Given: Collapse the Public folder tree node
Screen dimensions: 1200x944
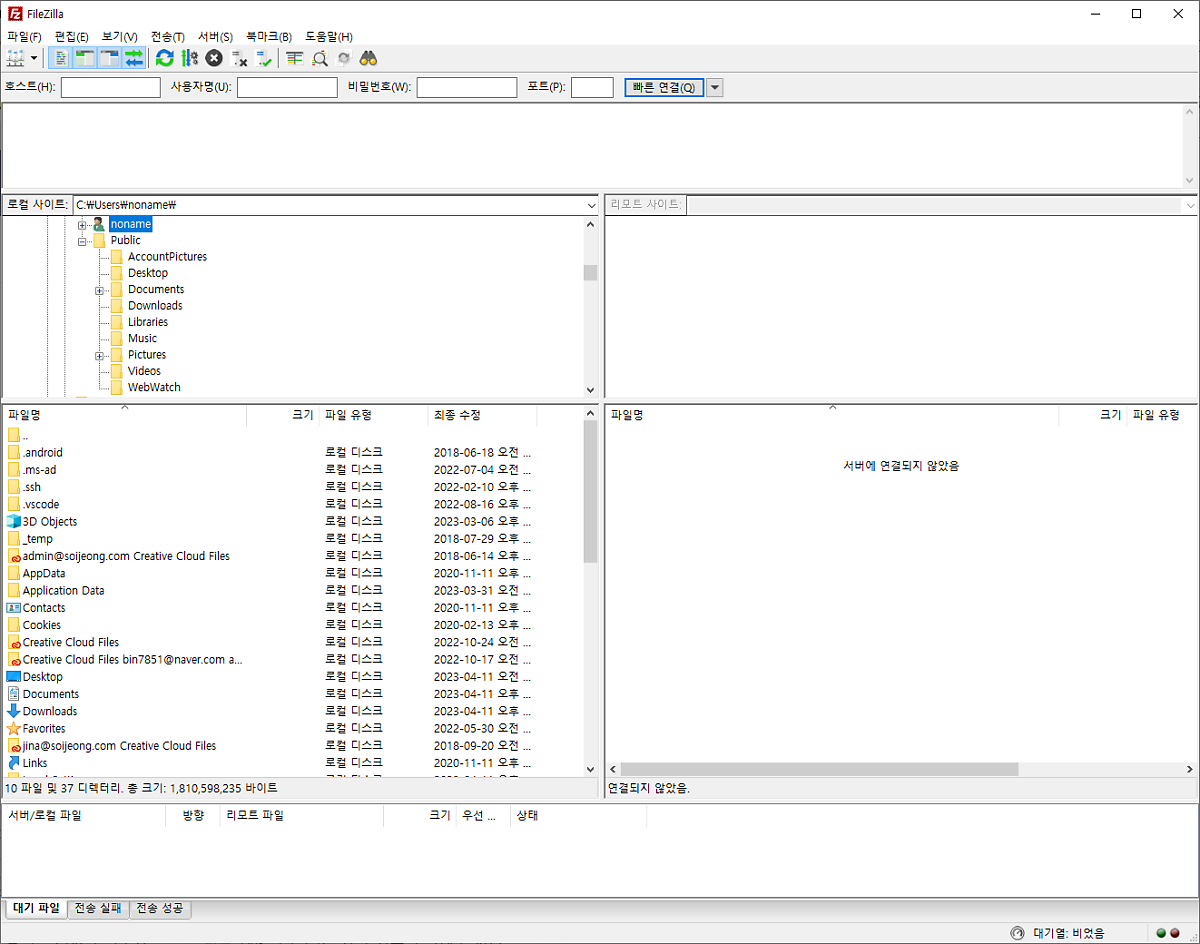Looking at the screenshot, I should (83, 241).
